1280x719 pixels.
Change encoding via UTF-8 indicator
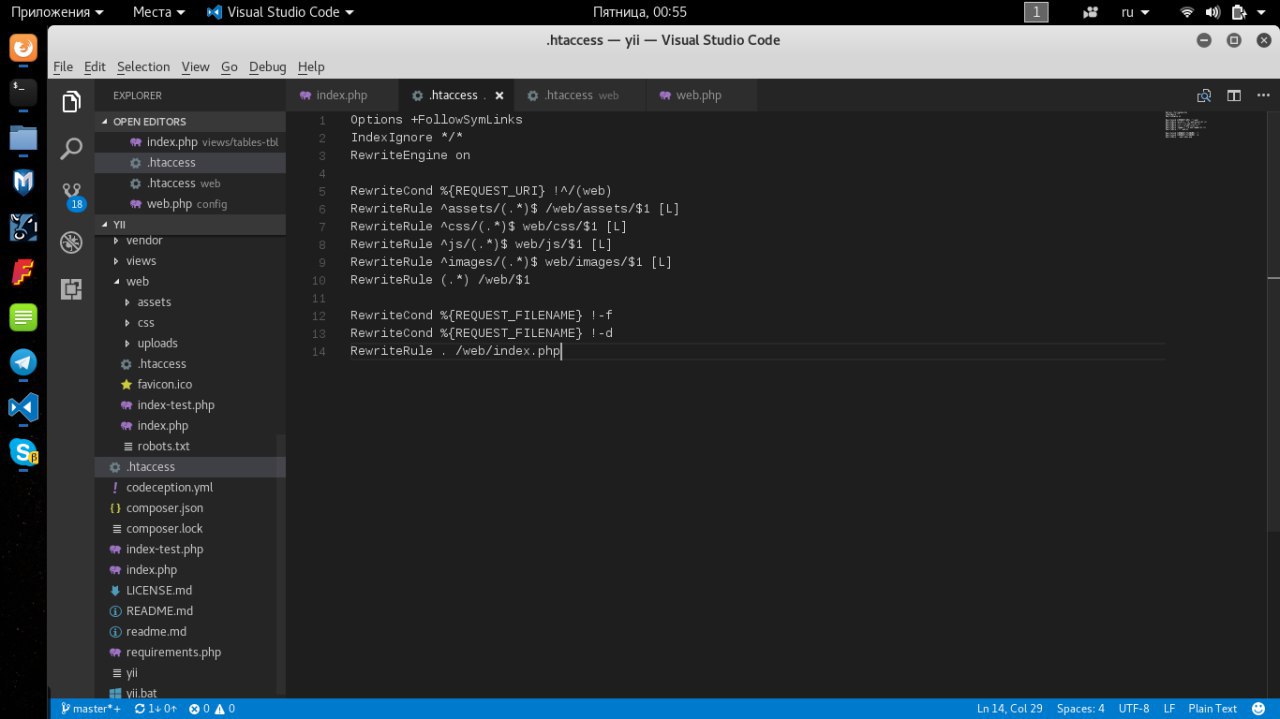pyautogui.click(x=1133, y=709)
